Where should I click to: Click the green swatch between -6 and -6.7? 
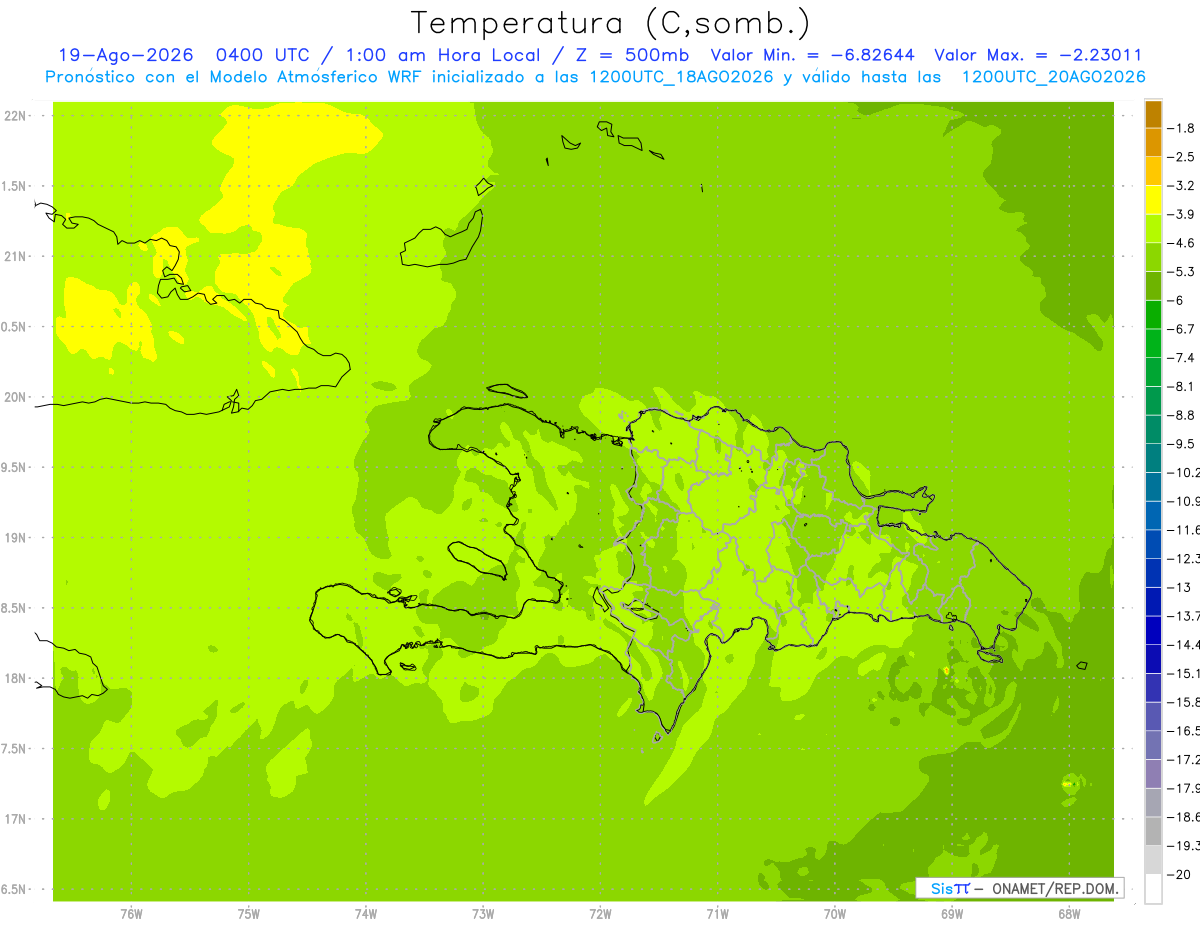click(x=1153, y=314)
